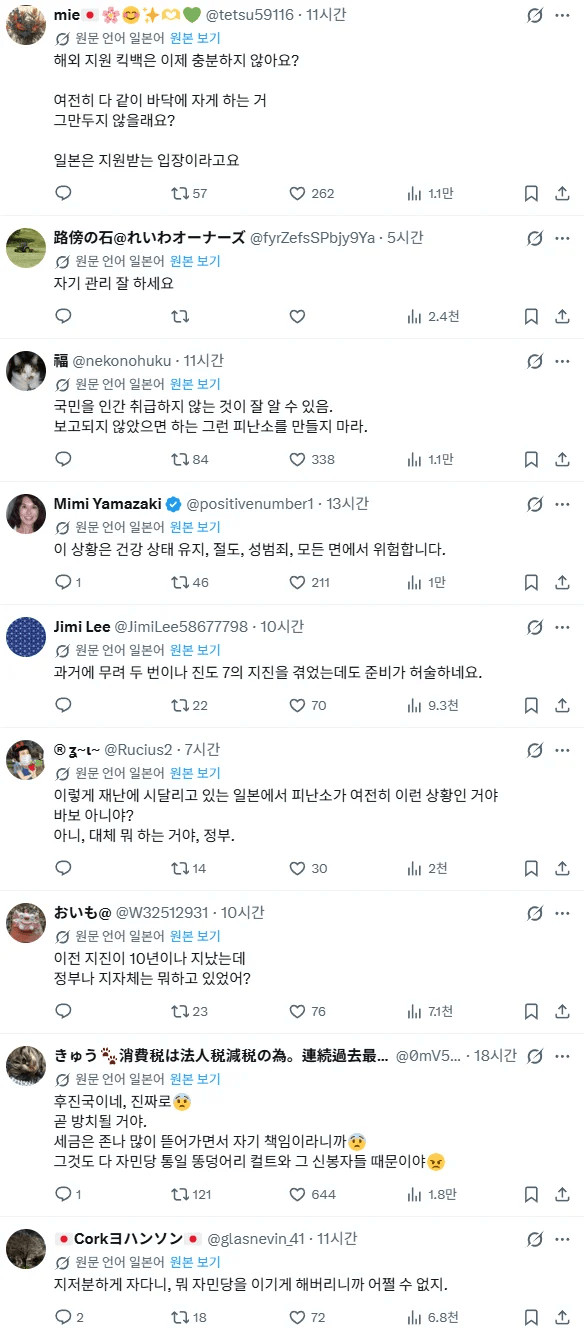Share the Rucius2 tweet

(x=562, y=868)
